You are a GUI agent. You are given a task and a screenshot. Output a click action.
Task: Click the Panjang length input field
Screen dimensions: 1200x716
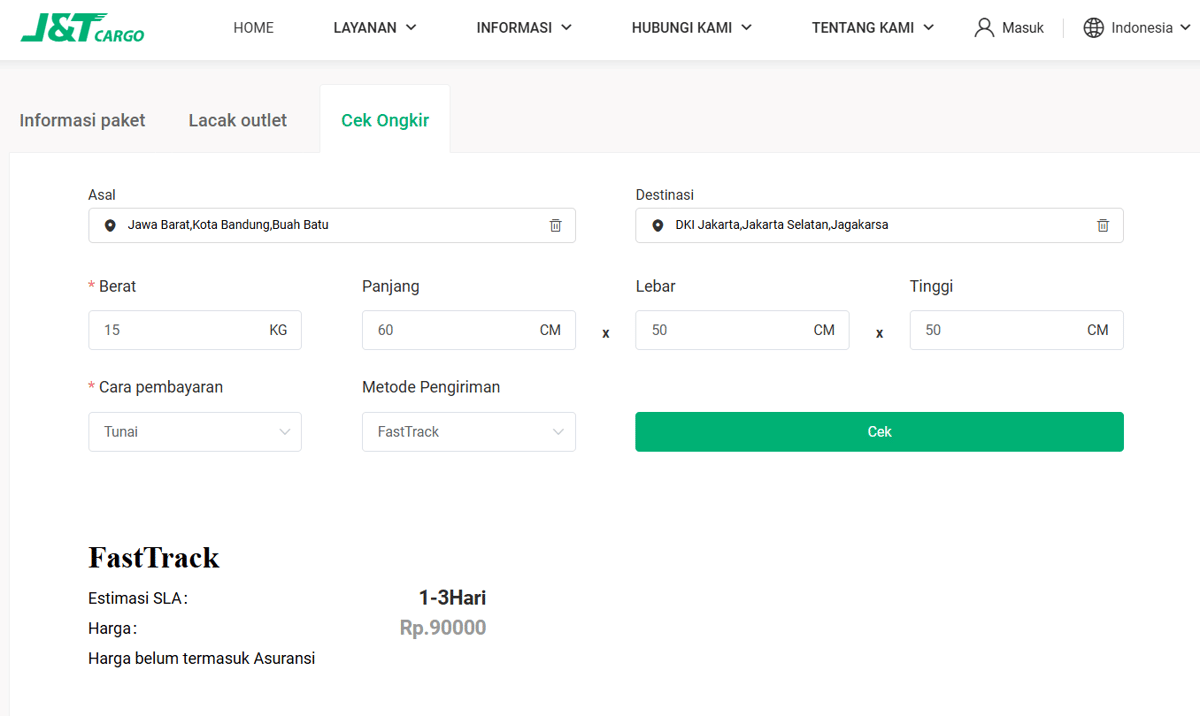click(x=469, y=330)
